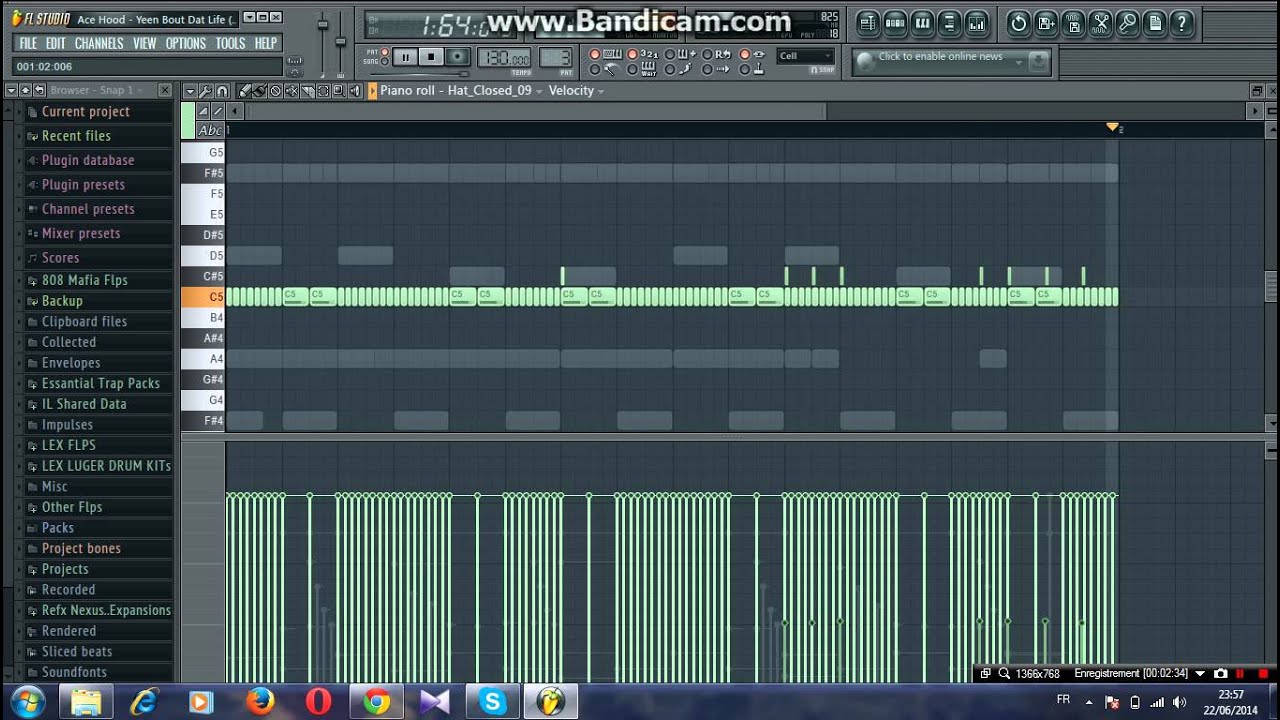The width and height of the screenshot is (1280, 720).
Task: Click the tempo 130.000 display
Action: point(504,57)
